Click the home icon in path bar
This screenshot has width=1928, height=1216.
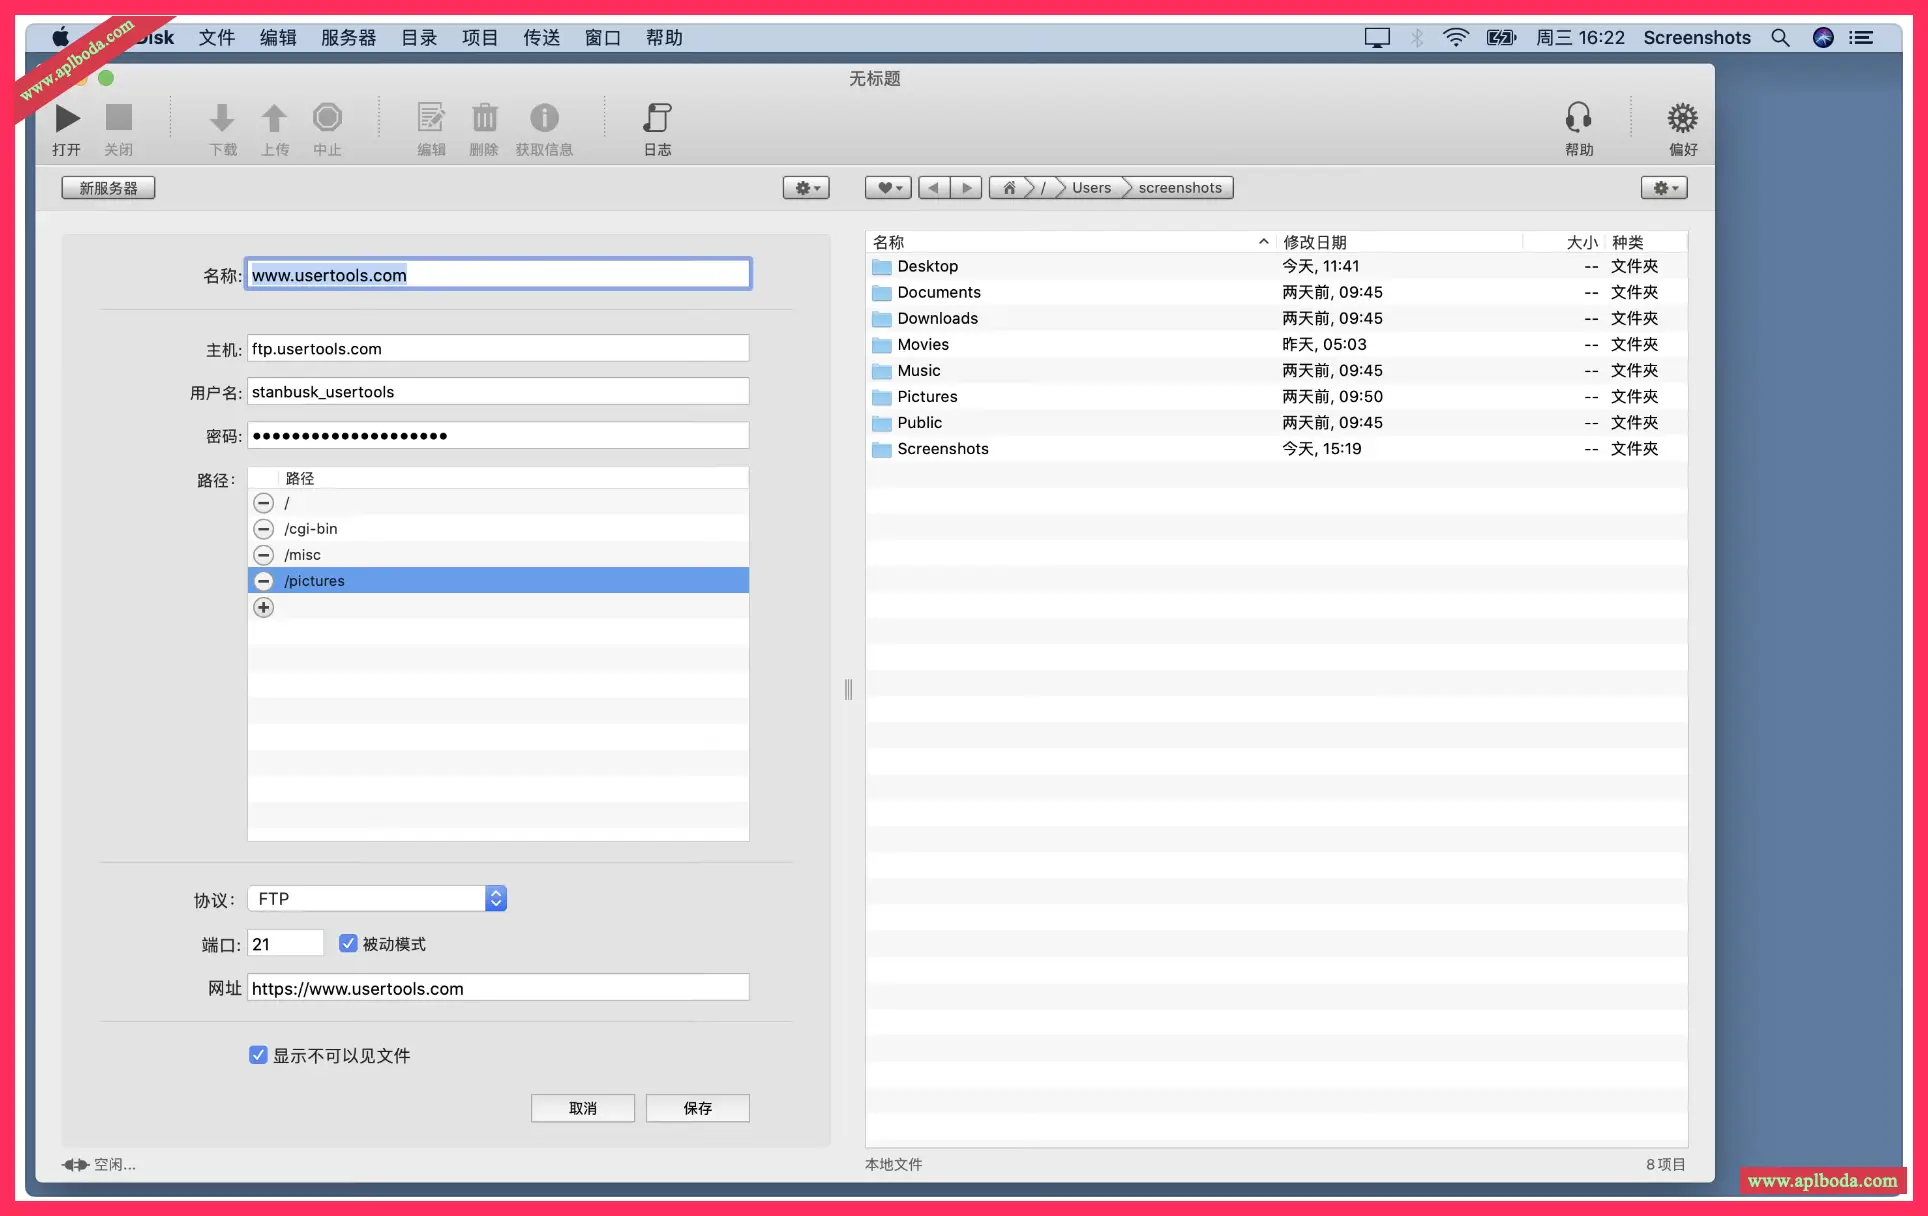(1009, 188)
